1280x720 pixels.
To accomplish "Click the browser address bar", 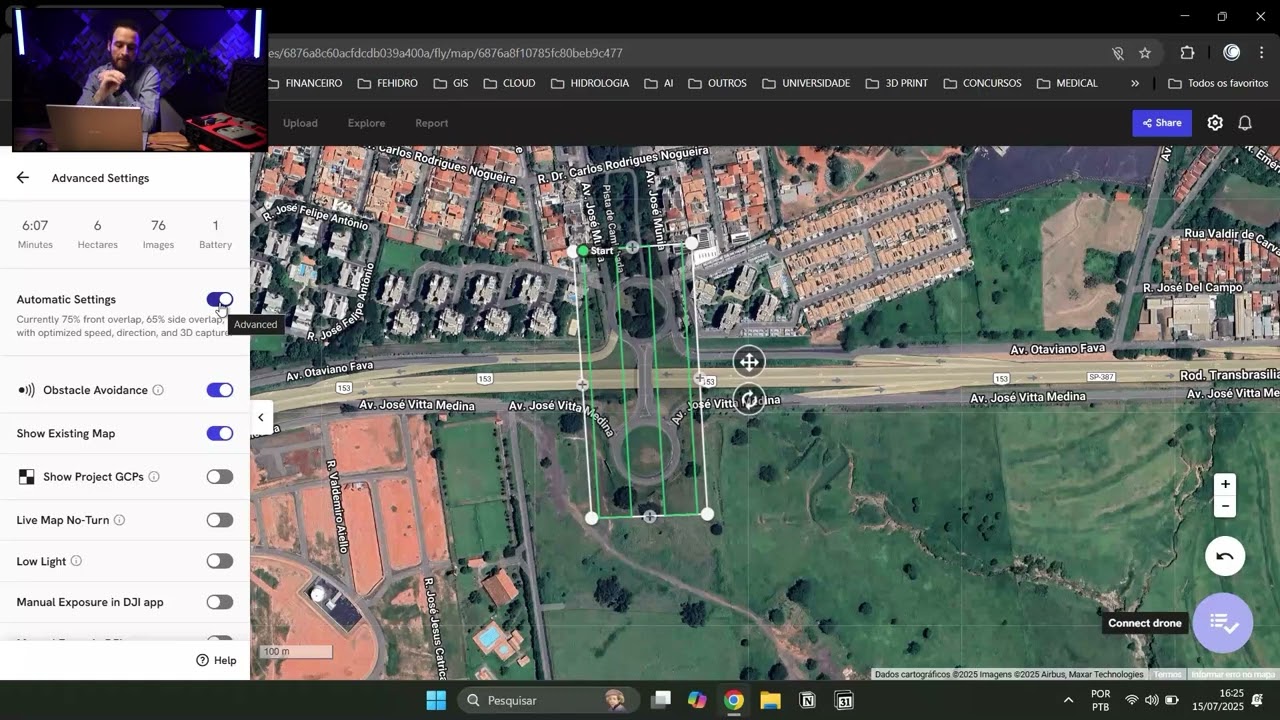I will point(690,53).
